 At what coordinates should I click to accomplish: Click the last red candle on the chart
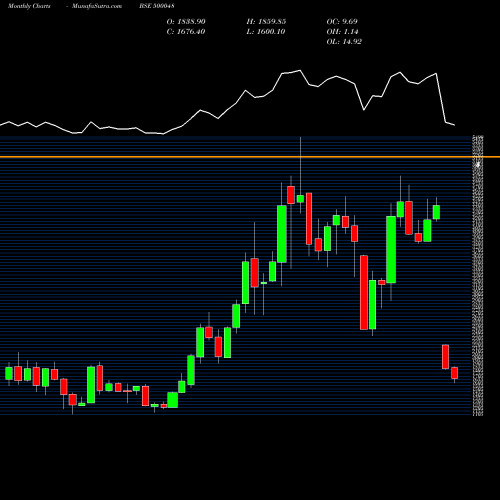[x=454, y=373]
